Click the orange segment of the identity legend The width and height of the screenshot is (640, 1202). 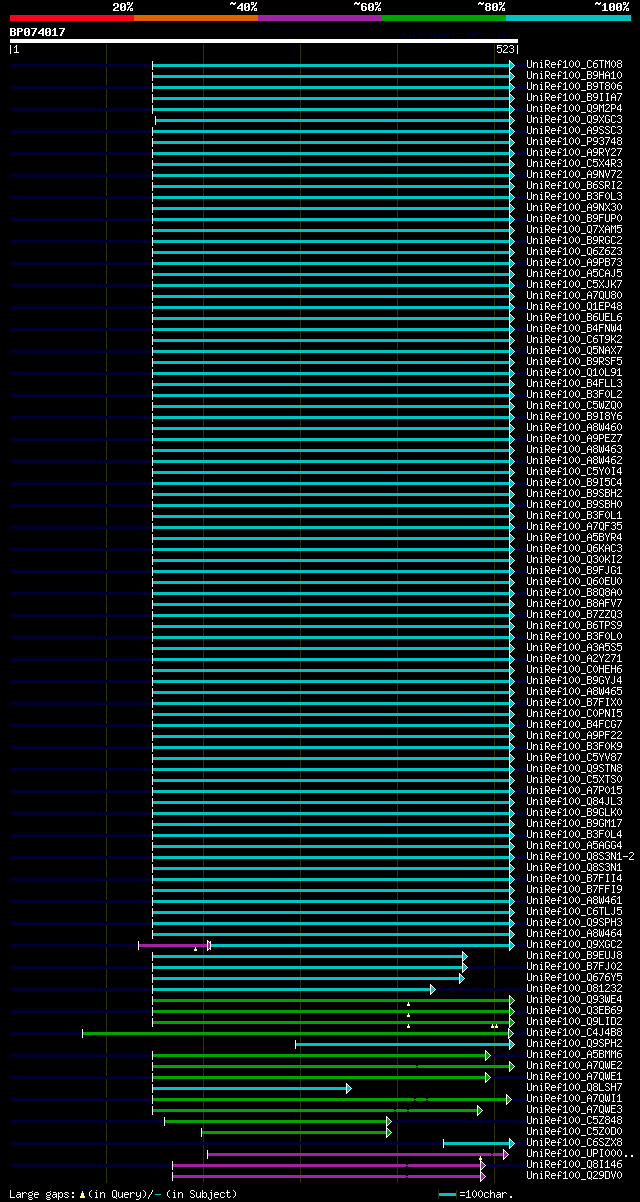click(x=196, y=18)
